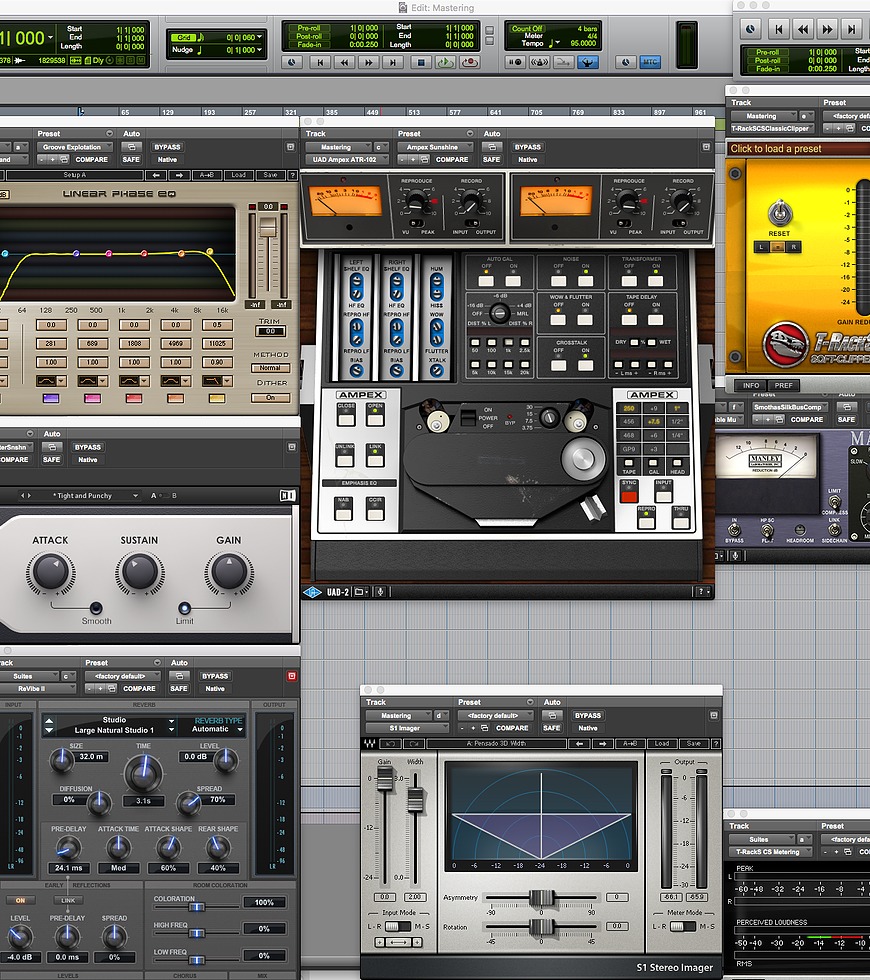Viewport: 870px width, 980px height.
Task: Open the UAD-2 help question mark
Action: [702, 591]
